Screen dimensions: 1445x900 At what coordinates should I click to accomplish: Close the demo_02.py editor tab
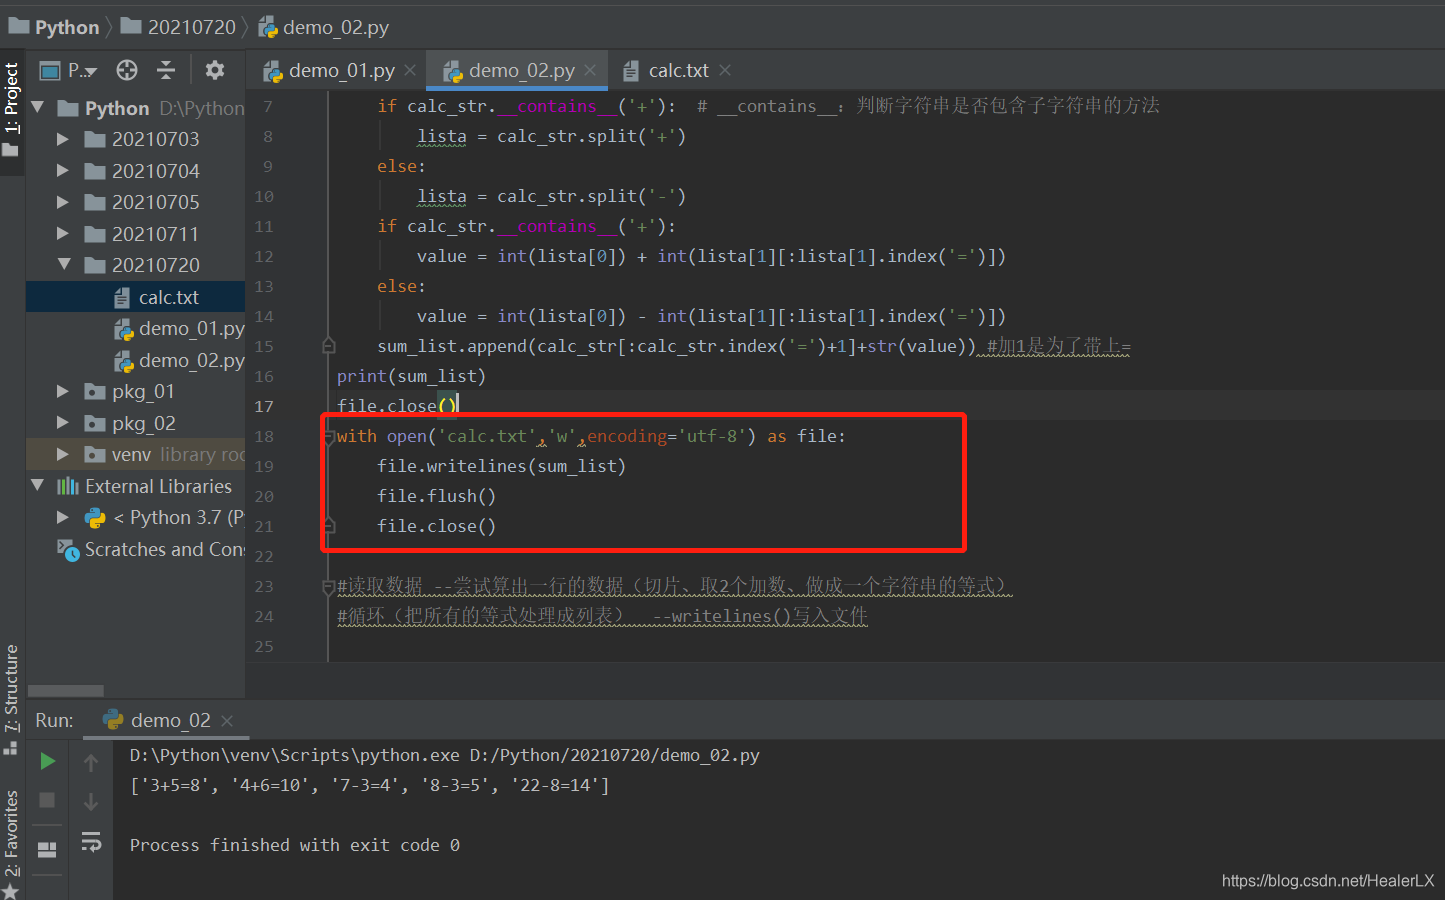coord(590,70)
